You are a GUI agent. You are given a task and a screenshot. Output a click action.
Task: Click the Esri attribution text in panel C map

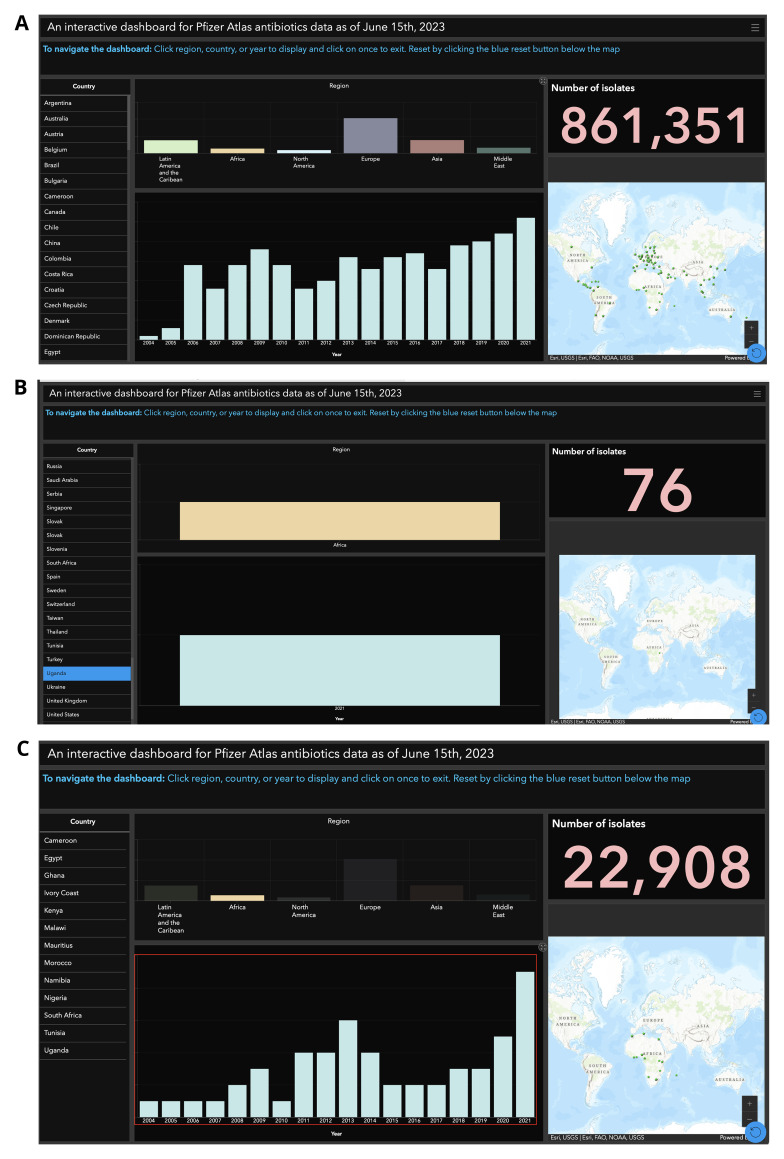point(597,1138)
